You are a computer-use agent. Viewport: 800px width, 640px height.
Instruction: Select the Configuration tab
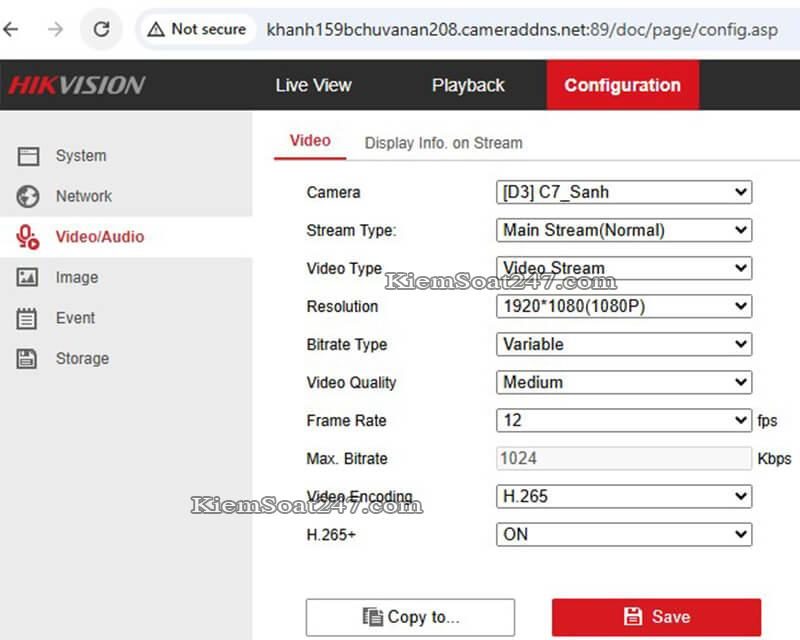coord(622,85)
